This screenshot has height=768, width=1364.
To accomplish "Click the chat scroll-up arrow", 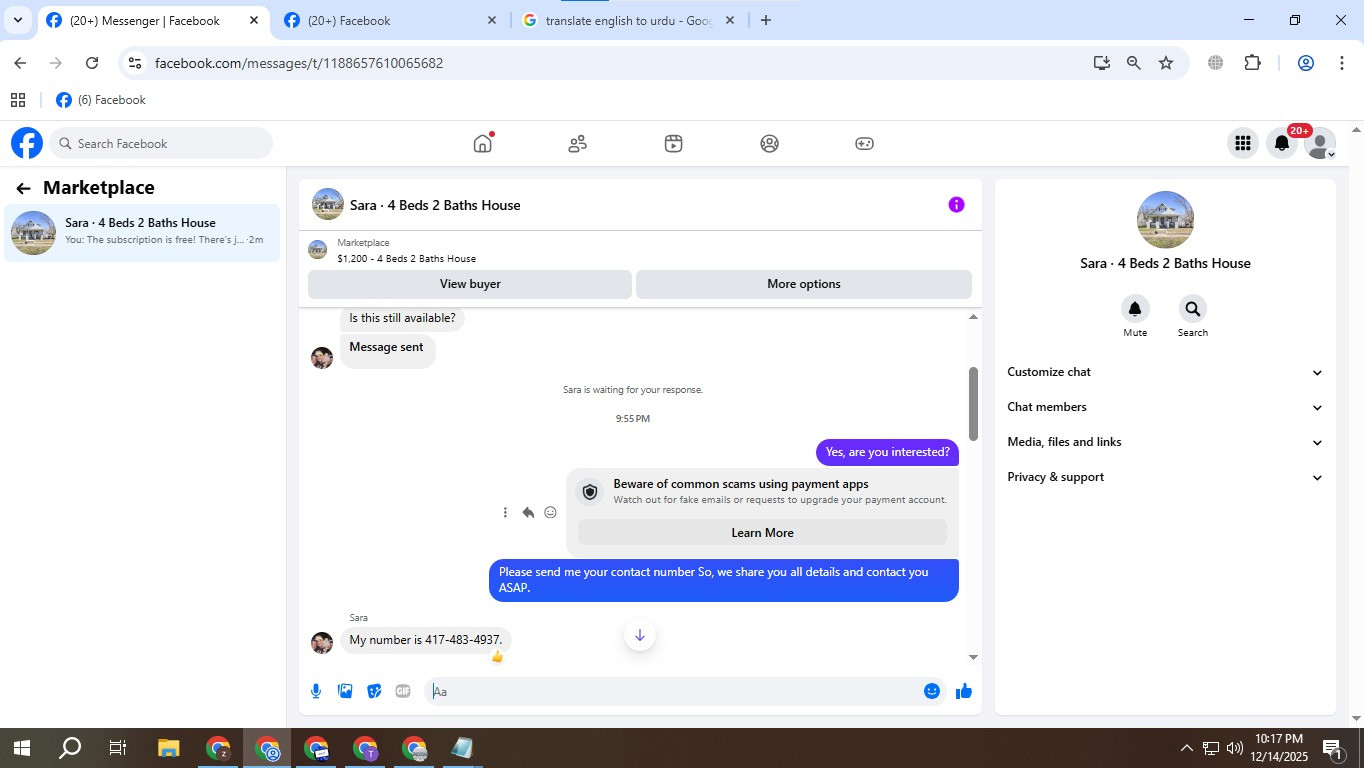I will [974, 317].
